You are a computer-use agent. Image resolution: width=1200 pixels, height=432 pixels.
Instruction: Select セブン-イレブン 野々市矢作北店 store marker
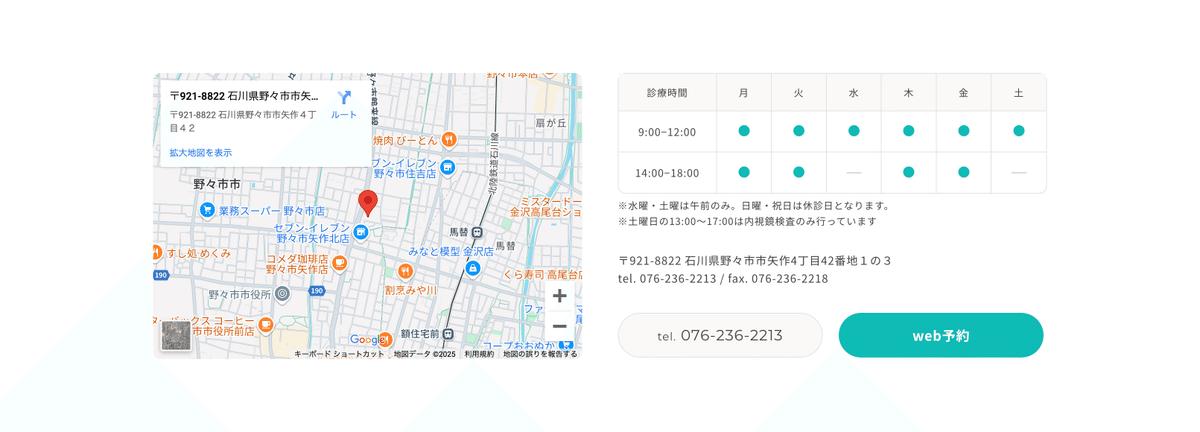click(x=361, y=232)
